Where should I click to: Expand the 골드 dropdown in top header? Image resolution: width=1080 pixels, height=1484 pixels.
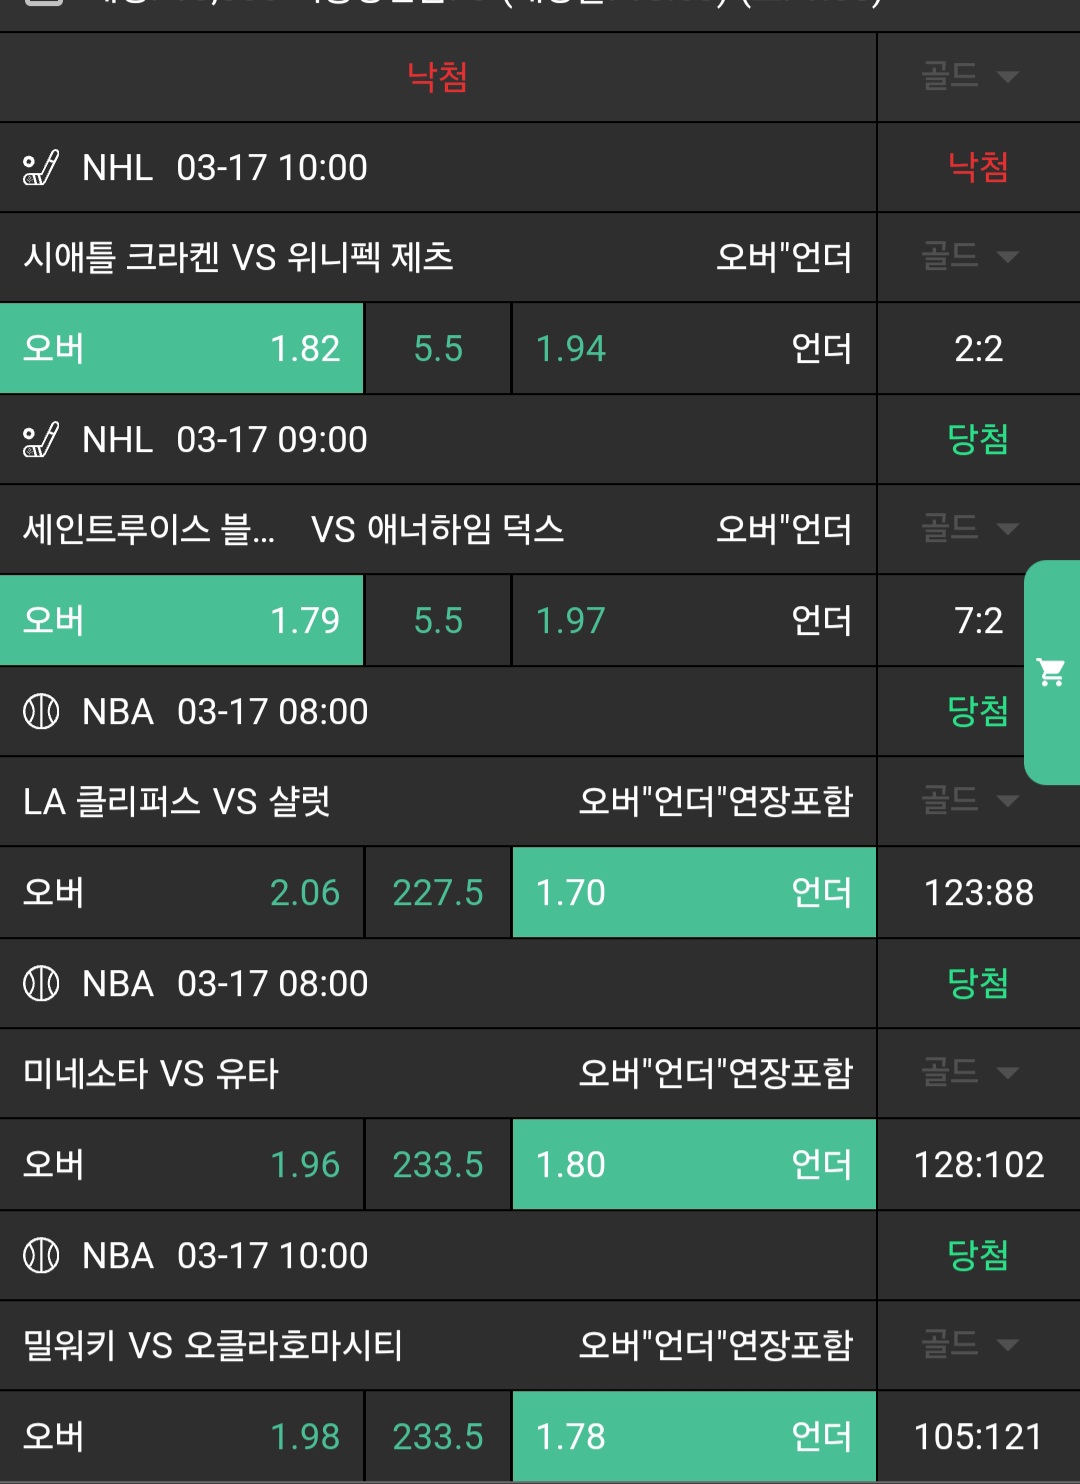coord(969,77)
